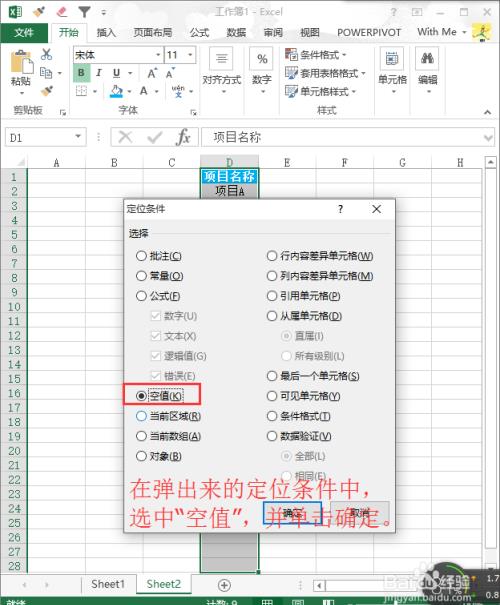Select the 空值(K) radio option
The height and width of the screenshot is (605, 500).
pos(159,395)
